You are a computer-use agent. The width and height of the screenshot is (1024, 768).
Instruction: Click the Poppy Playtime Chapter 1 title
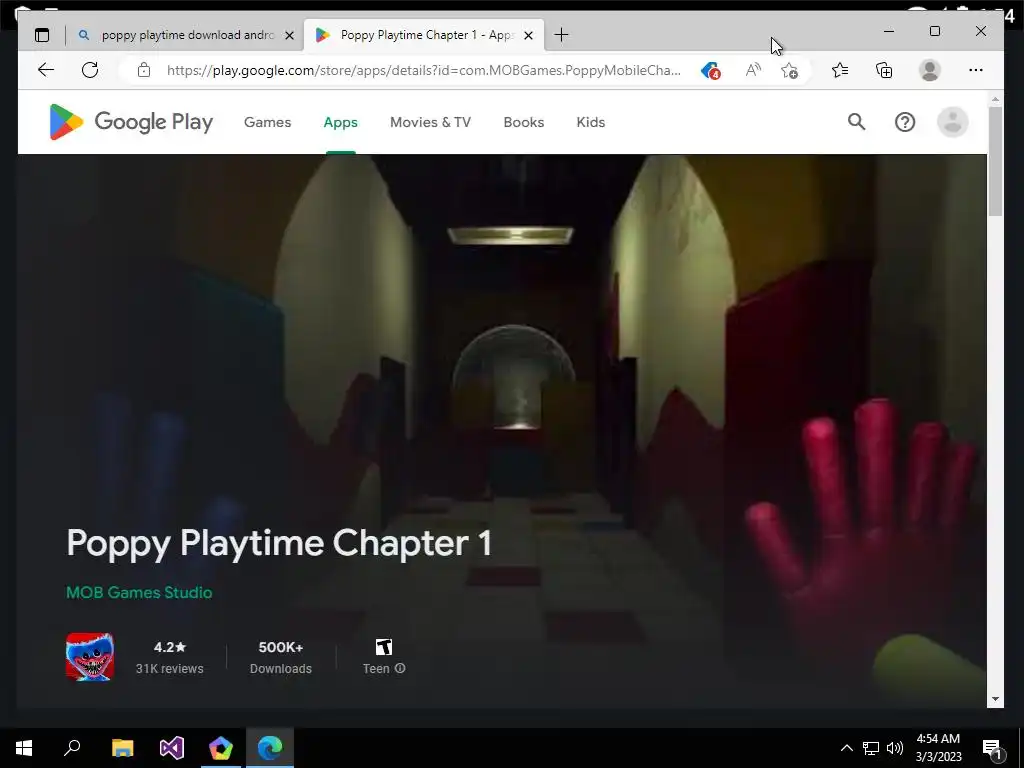[279, 543]
